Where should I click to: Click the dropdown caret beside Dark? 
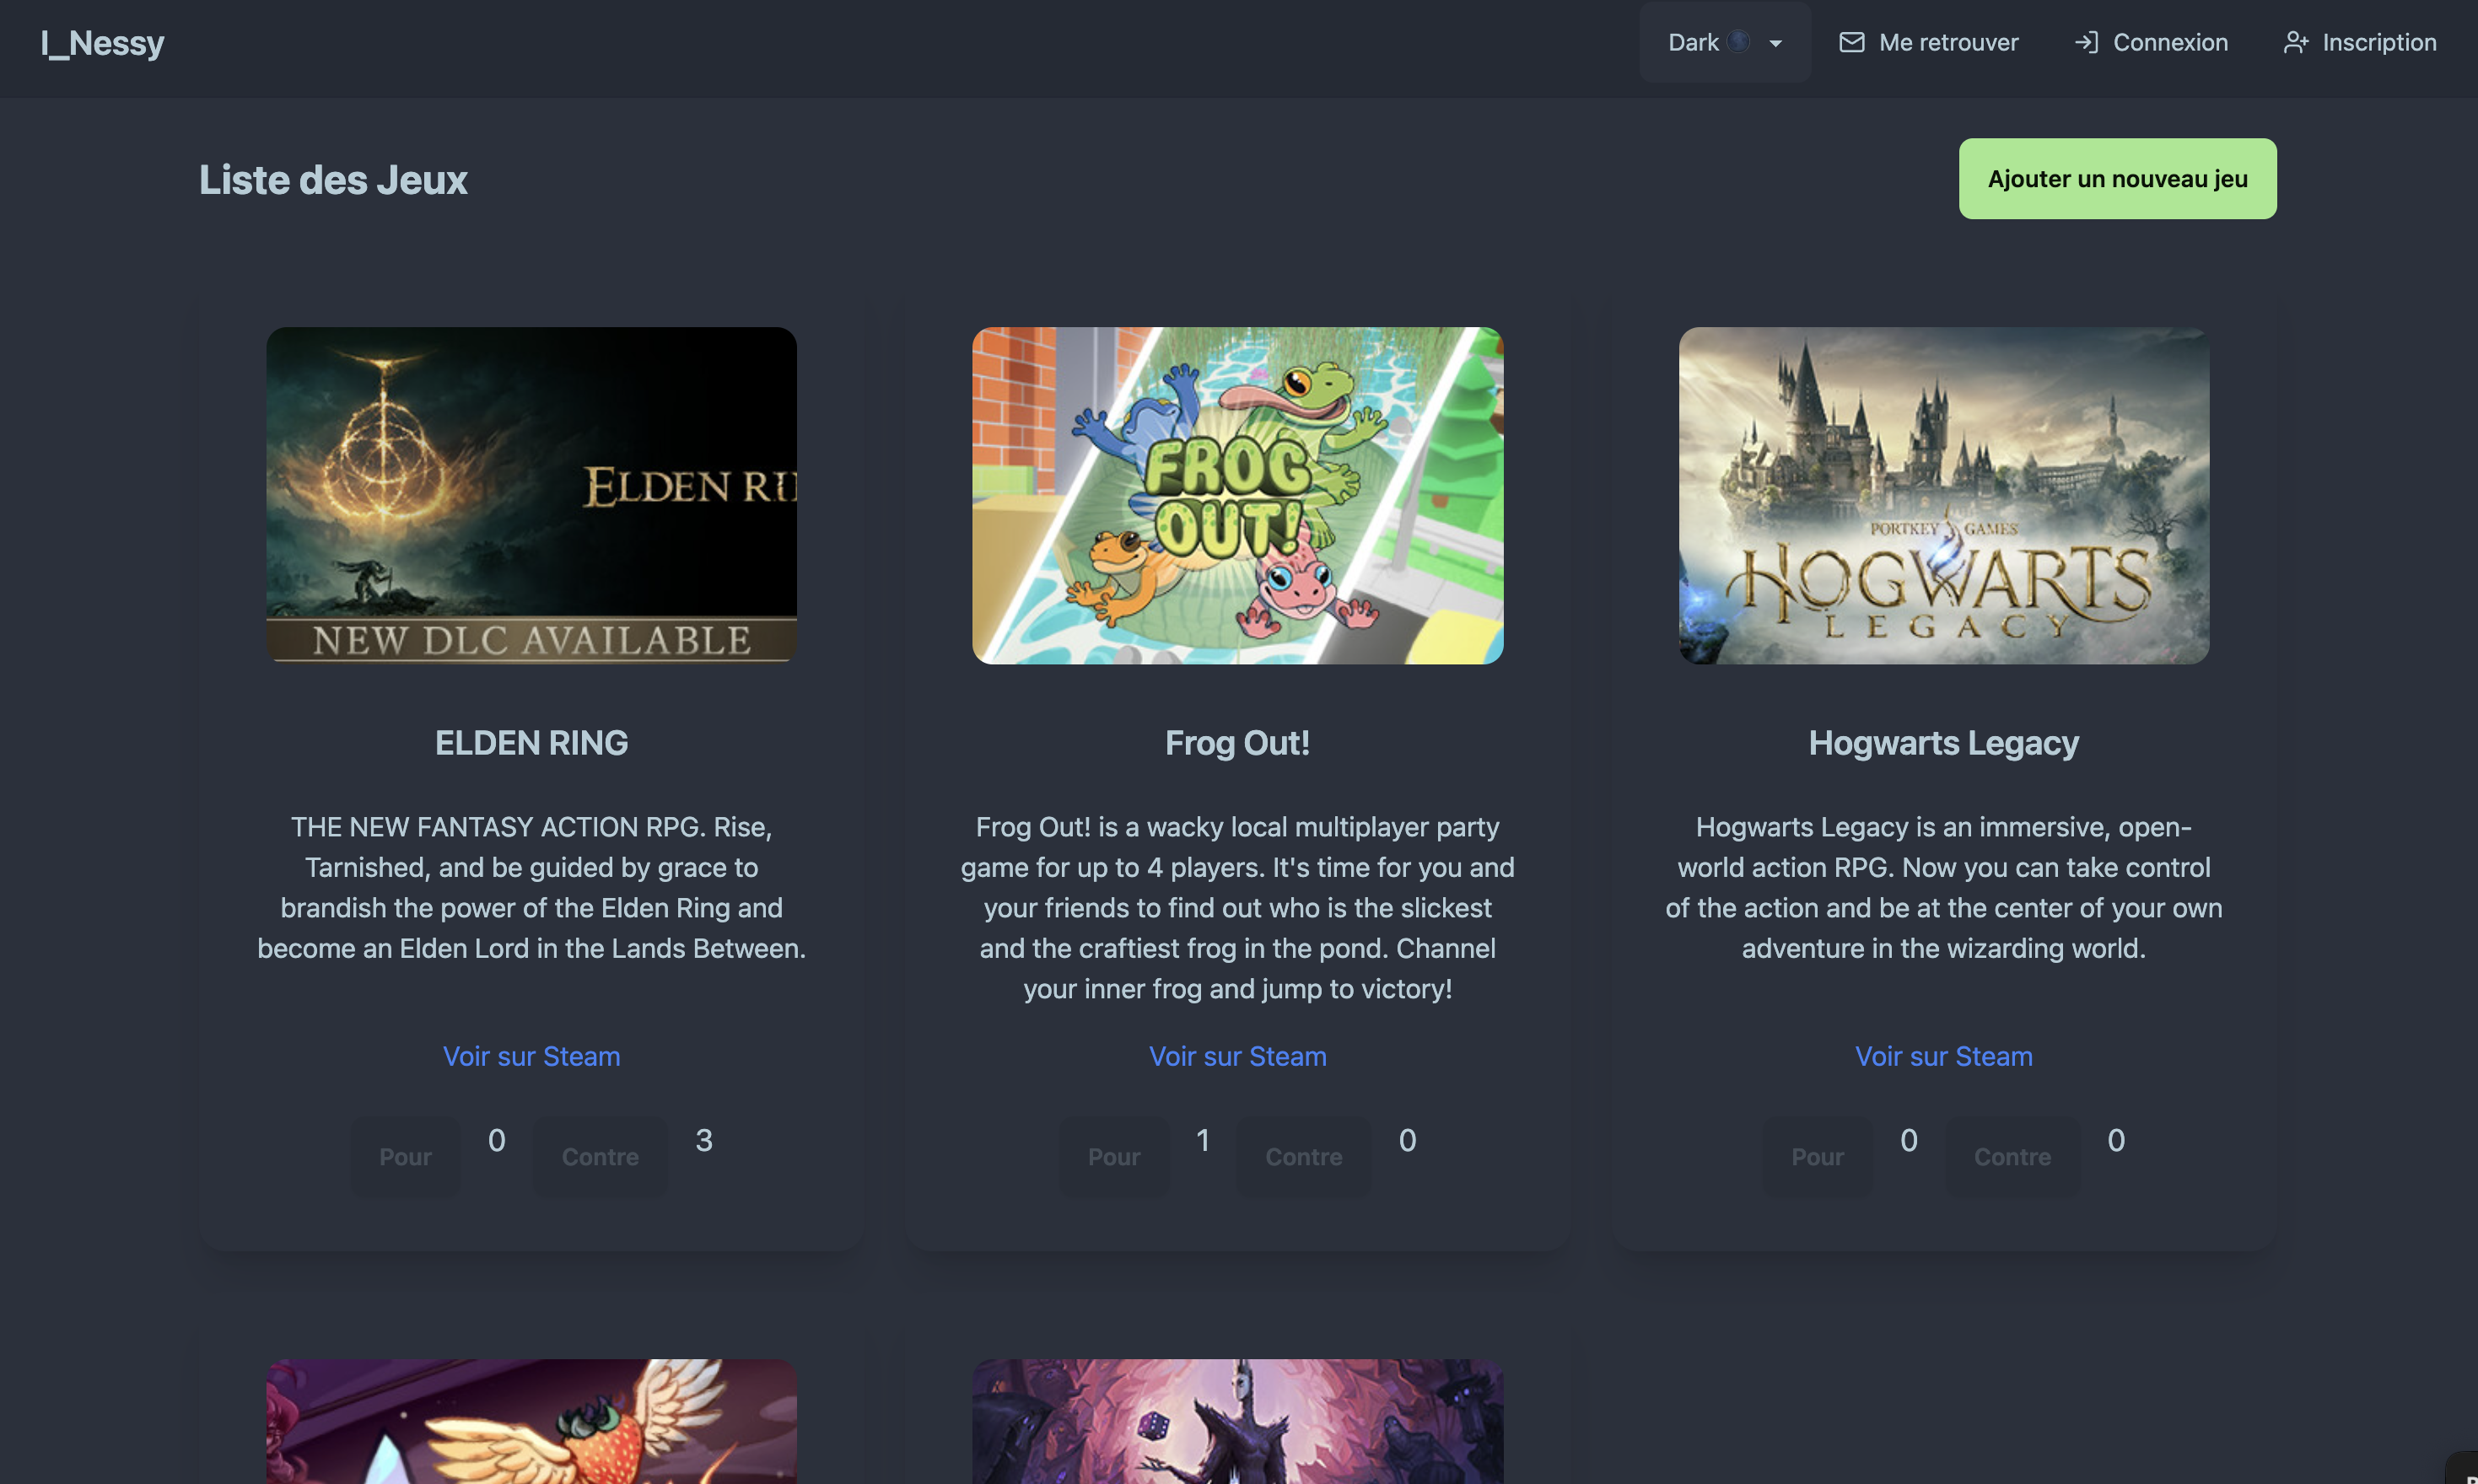point(1776,43)
